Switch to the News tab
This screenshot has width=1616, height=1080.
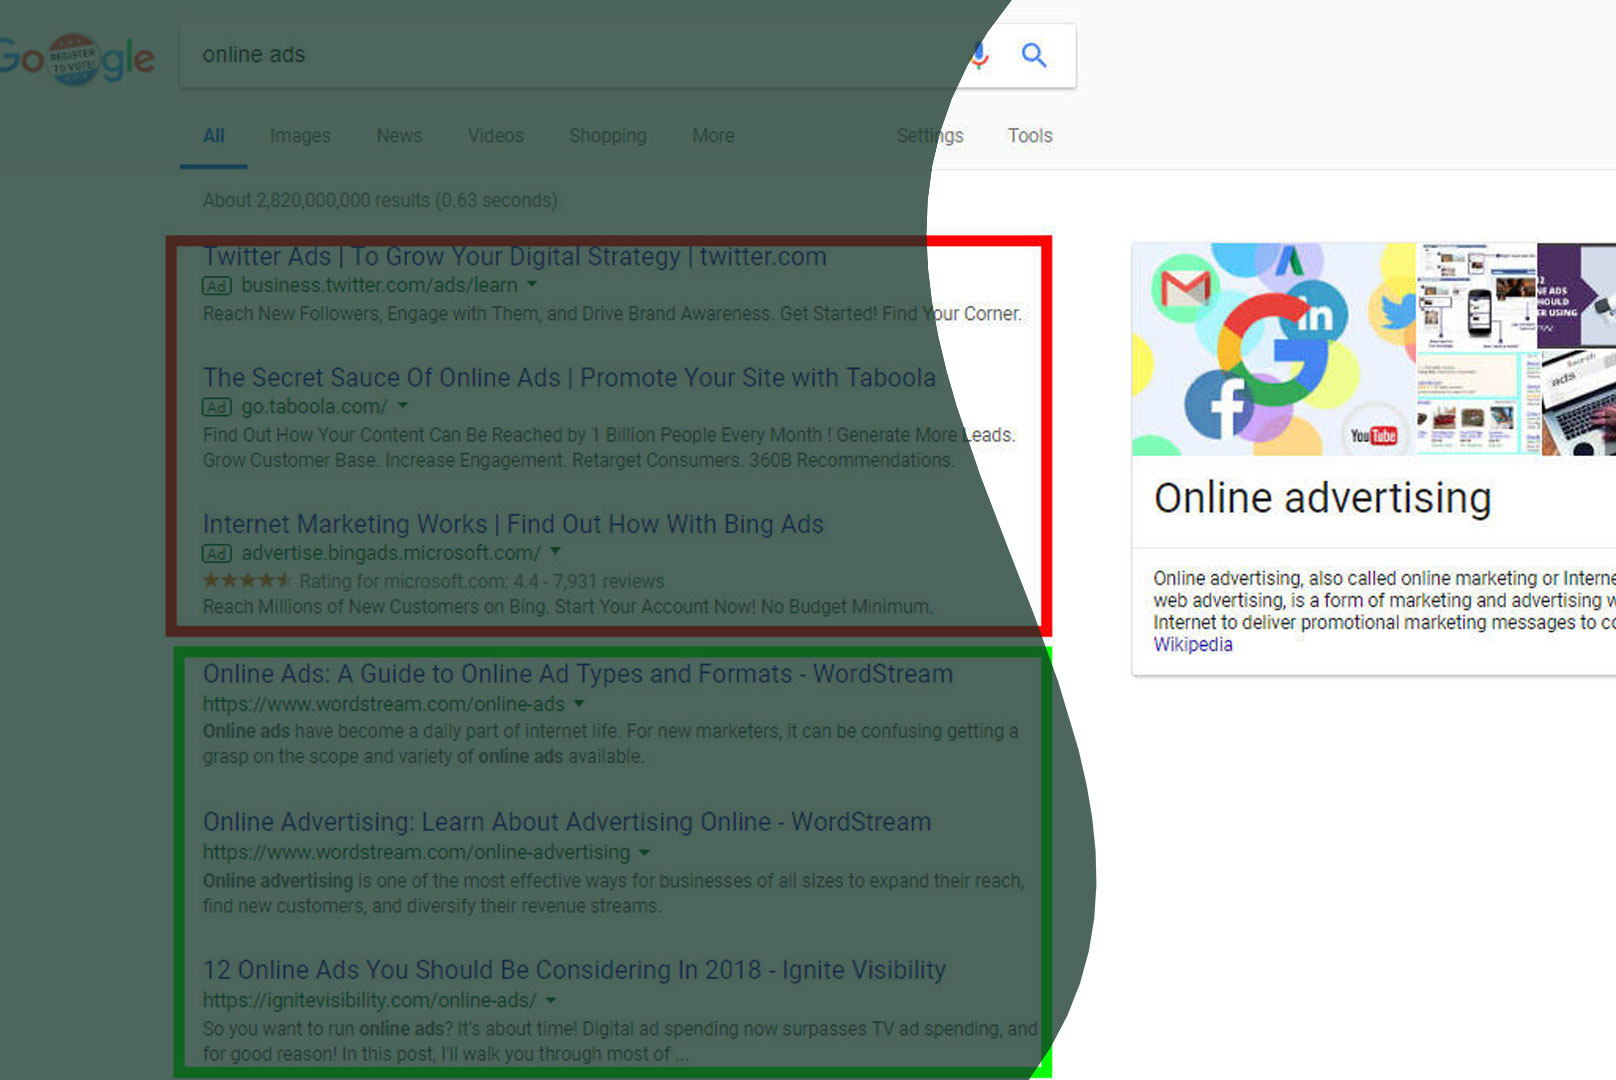tap(399, 135)
